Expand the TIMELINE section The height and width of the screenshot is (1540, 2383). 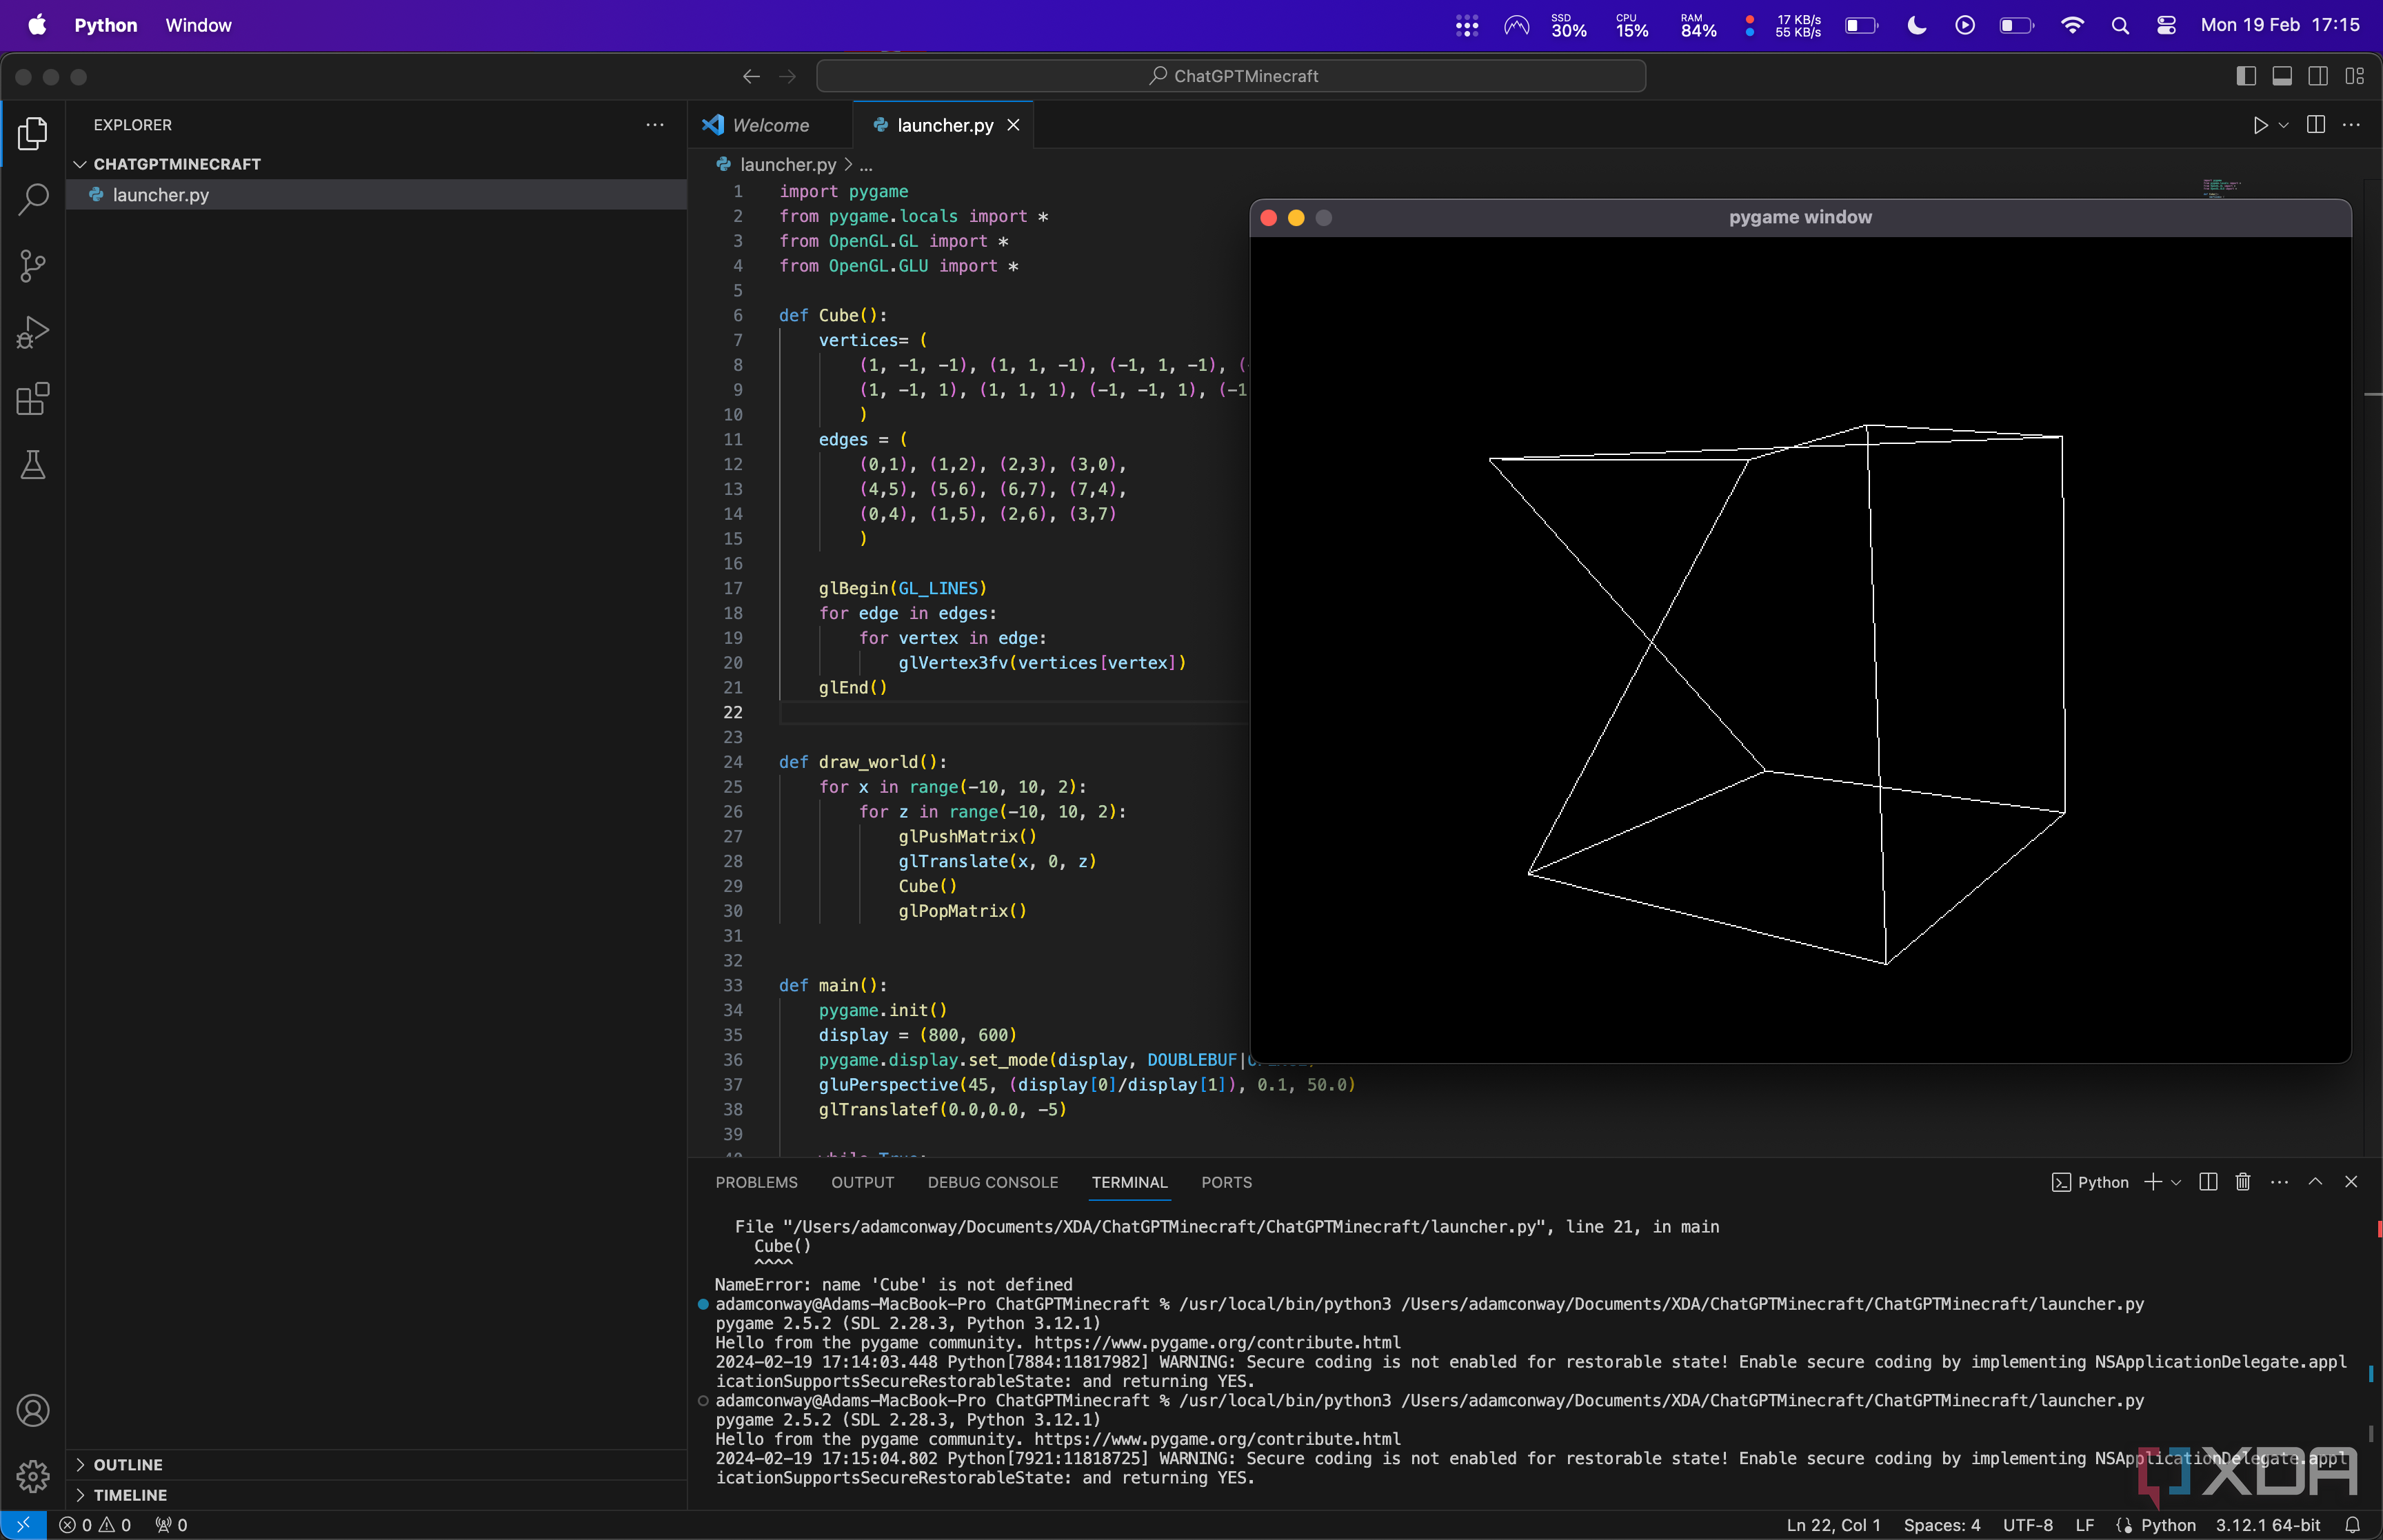tap(130, 1495)
